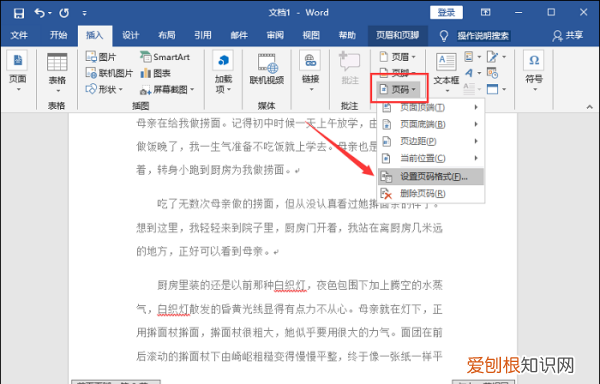Click the text 转身小跑到厨房为我做捞面
This screenshot has width=600, height=384.
tap(220, 169)
